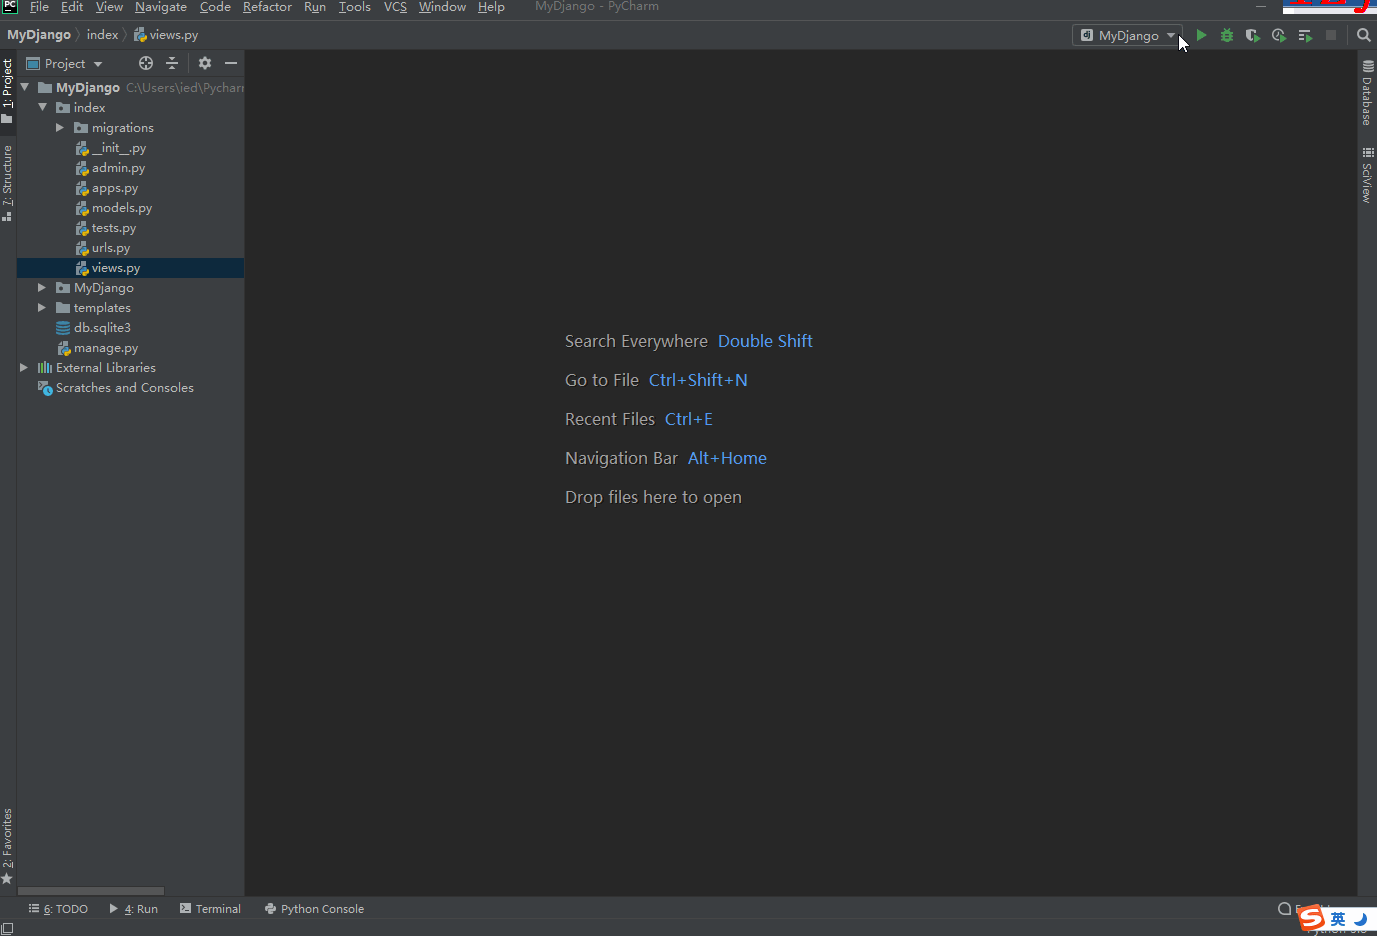Expand the inner MyDjango folder arrow
This screenshot has width=1377, height=936.
(x=42, y=287)
